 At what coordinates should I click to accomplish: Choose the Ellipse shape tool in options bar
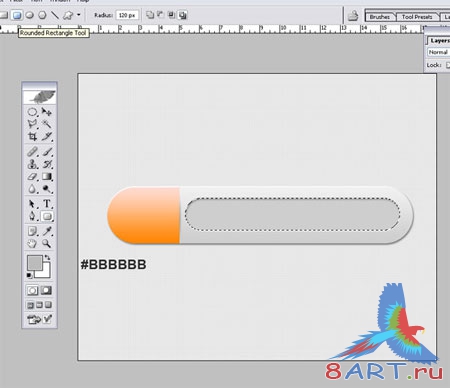coord(30,15)
